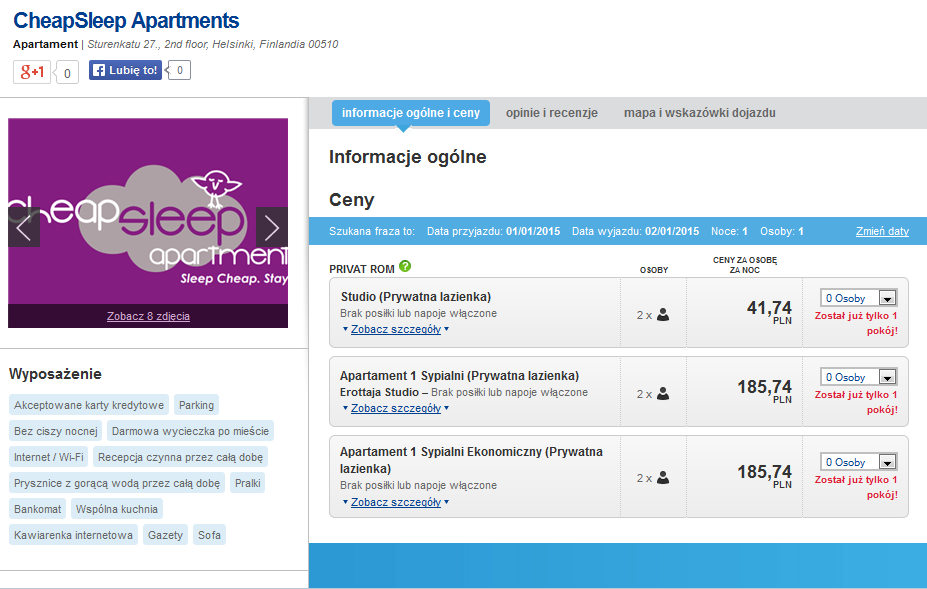This screenshot has height=589, width=927.
Task: Click the arrival date 01/01/2015
Action: [x=533, y=231]
